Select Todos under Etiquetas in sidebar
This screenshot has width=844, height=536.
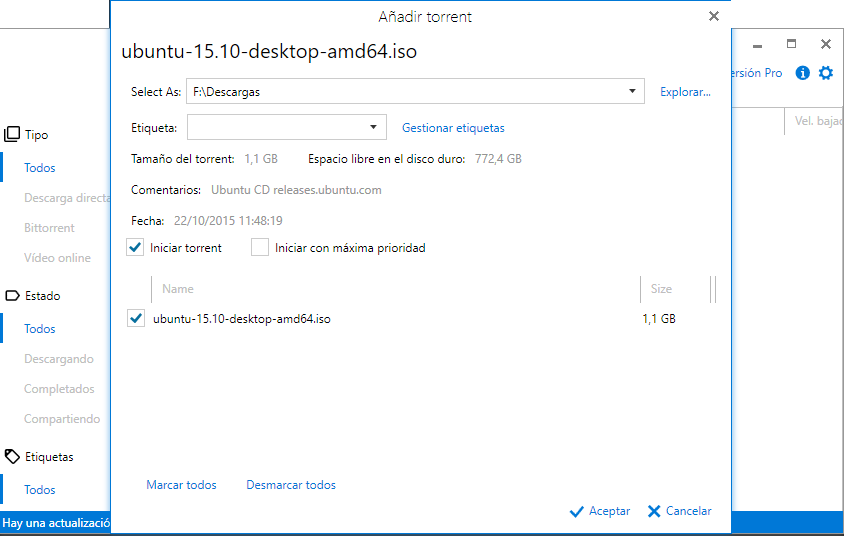pos(39,490)
